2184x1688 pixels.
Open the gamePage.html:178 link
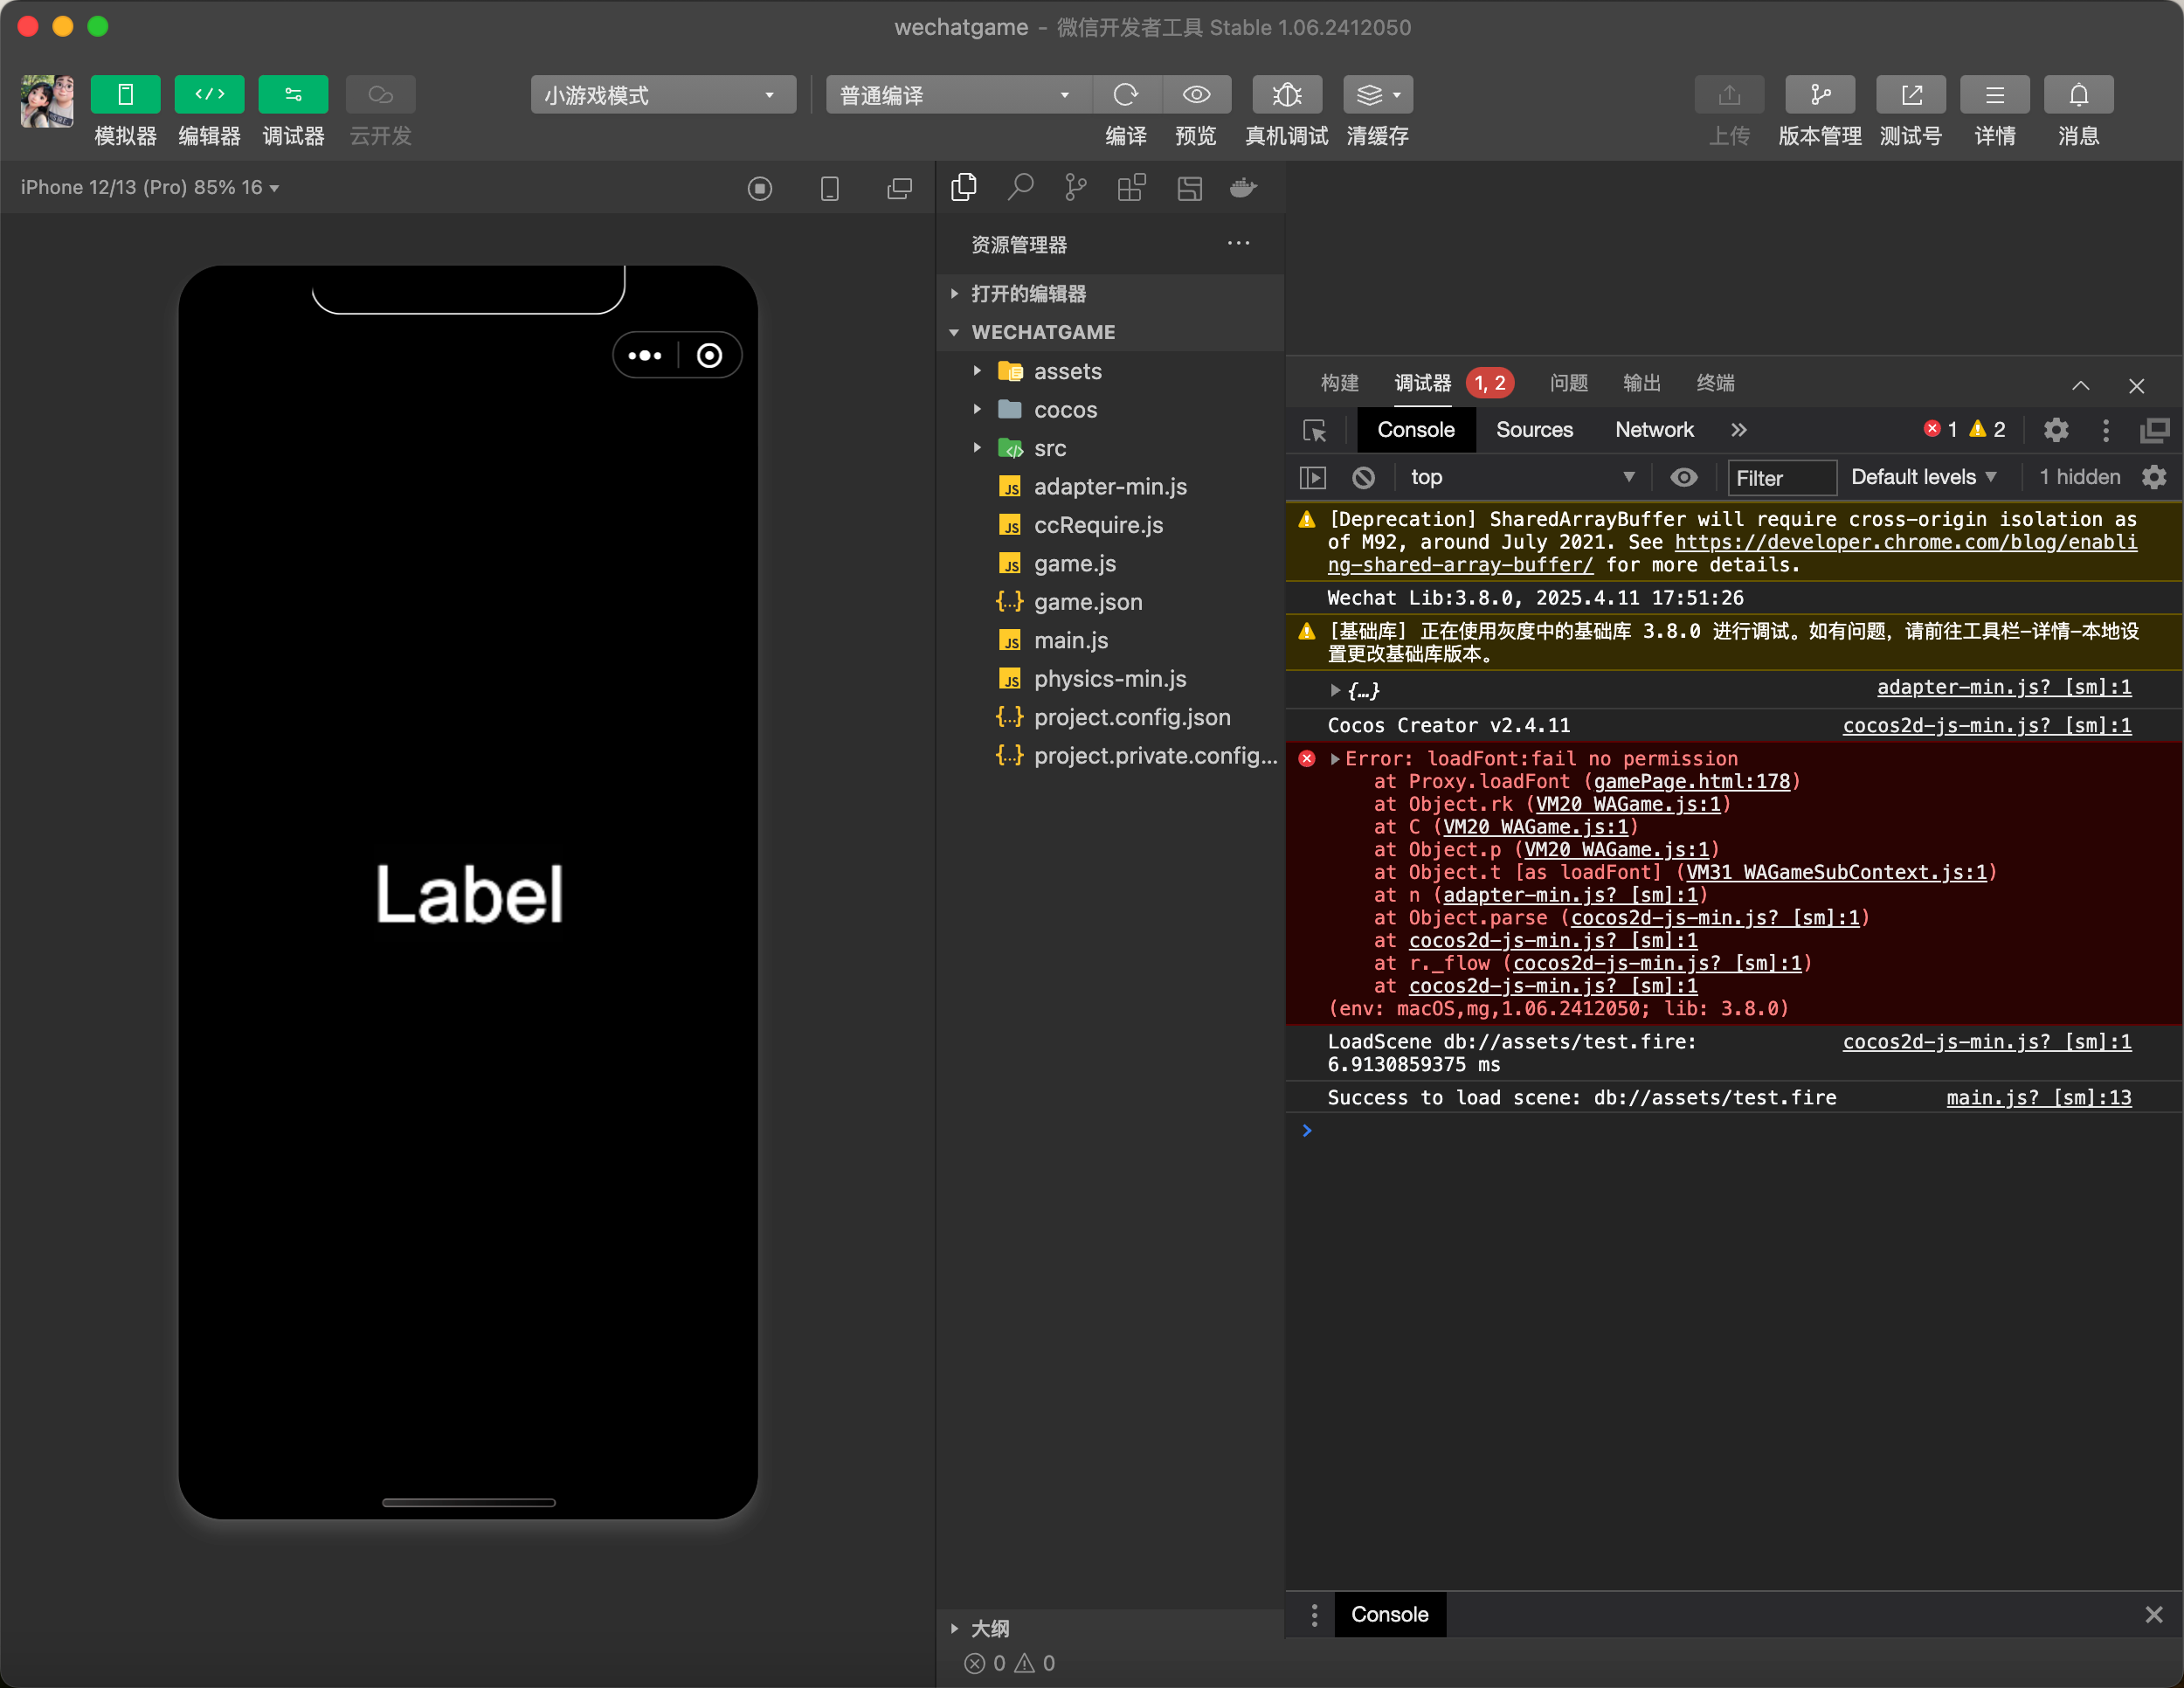[x=1691, y=782]
